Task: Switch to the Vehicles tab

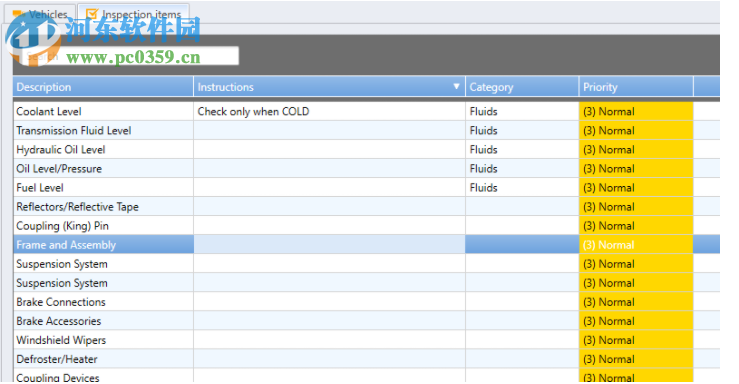Action: pyautogui.click(x=40, y=14)
